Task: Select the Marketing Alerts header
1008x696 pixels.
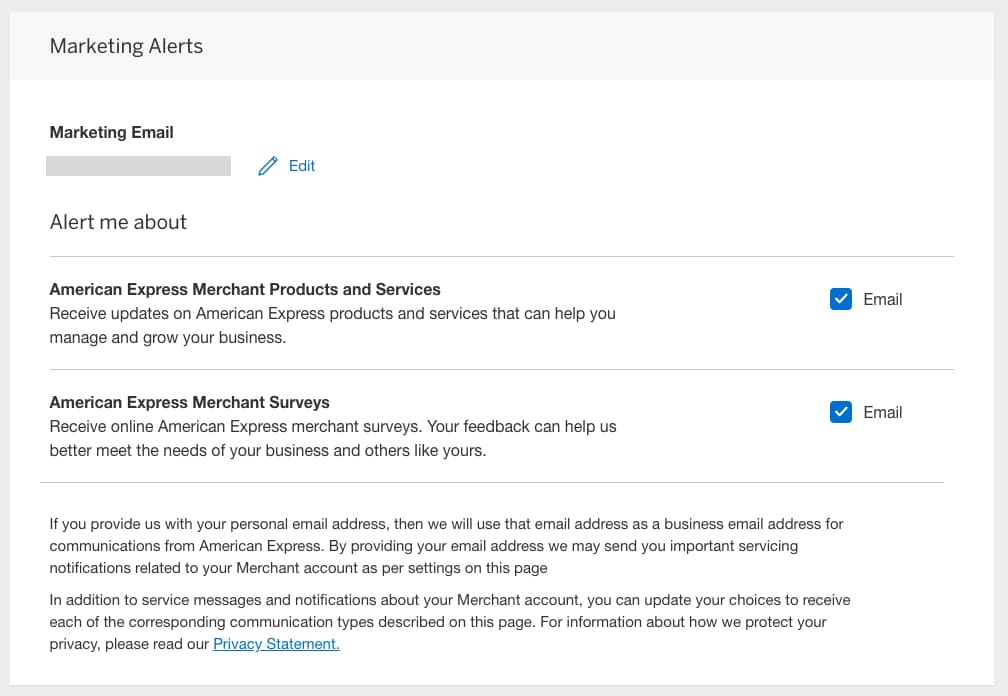Action: pyautogui.click(x=125, y=46)
